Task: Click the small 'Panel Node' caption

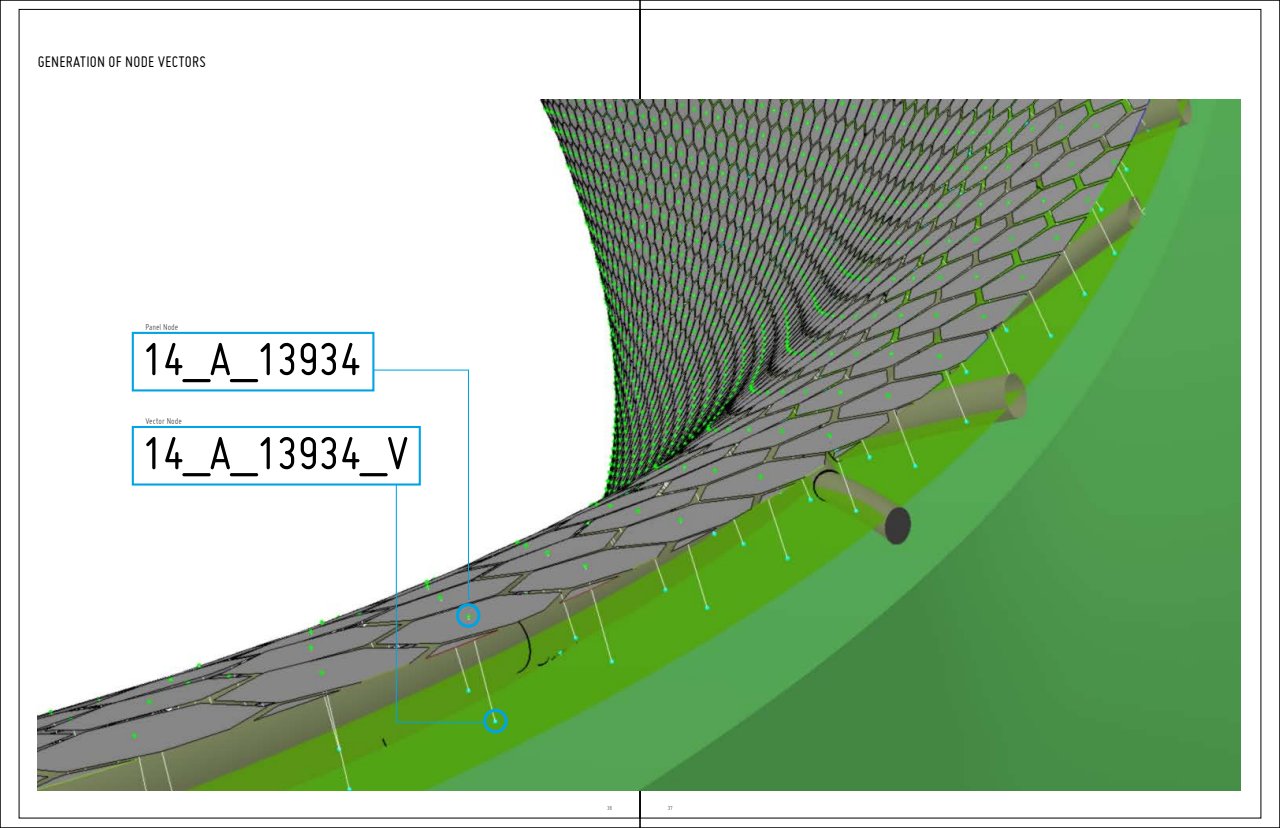Action: pos(162,327)
